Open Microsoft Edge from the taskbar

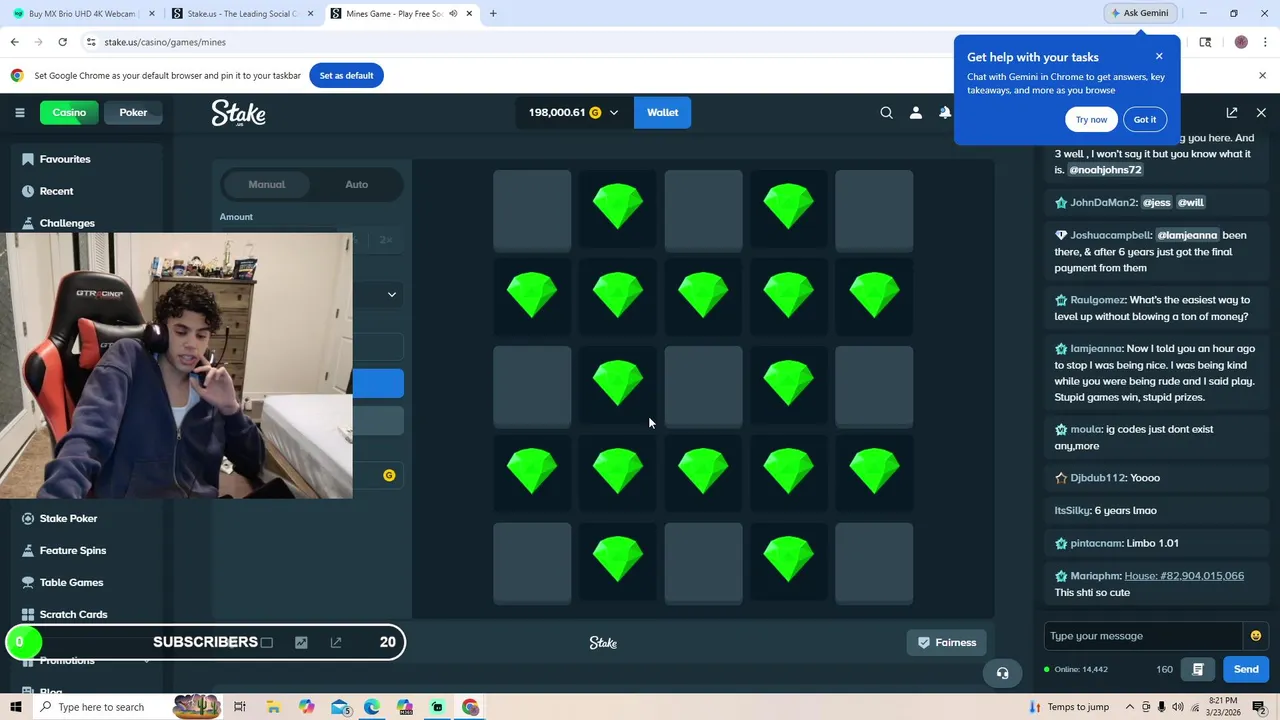[372, 707]
